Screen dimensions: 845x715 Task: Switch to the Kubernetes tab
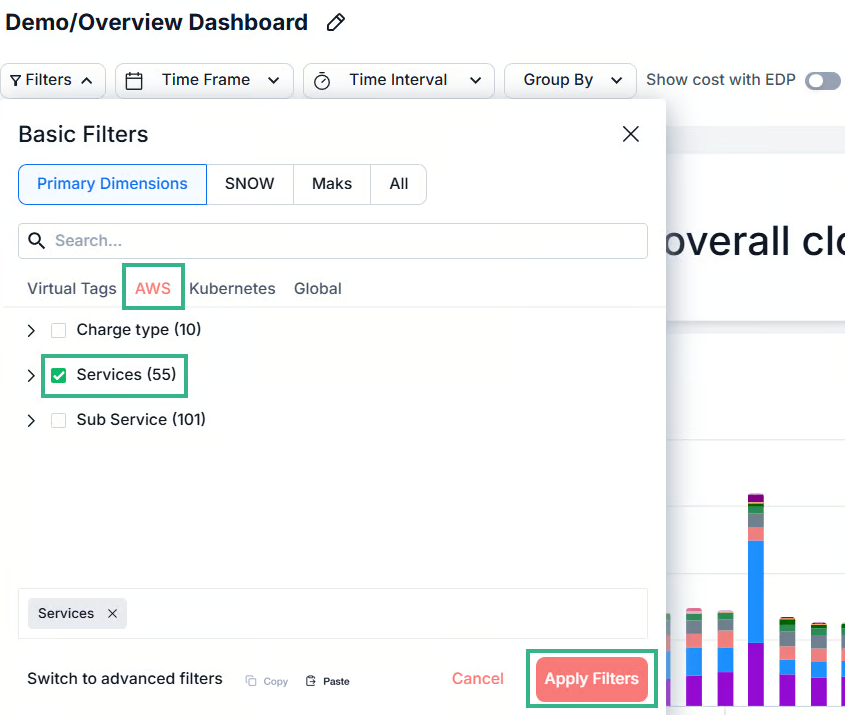(x=232, y=289)
